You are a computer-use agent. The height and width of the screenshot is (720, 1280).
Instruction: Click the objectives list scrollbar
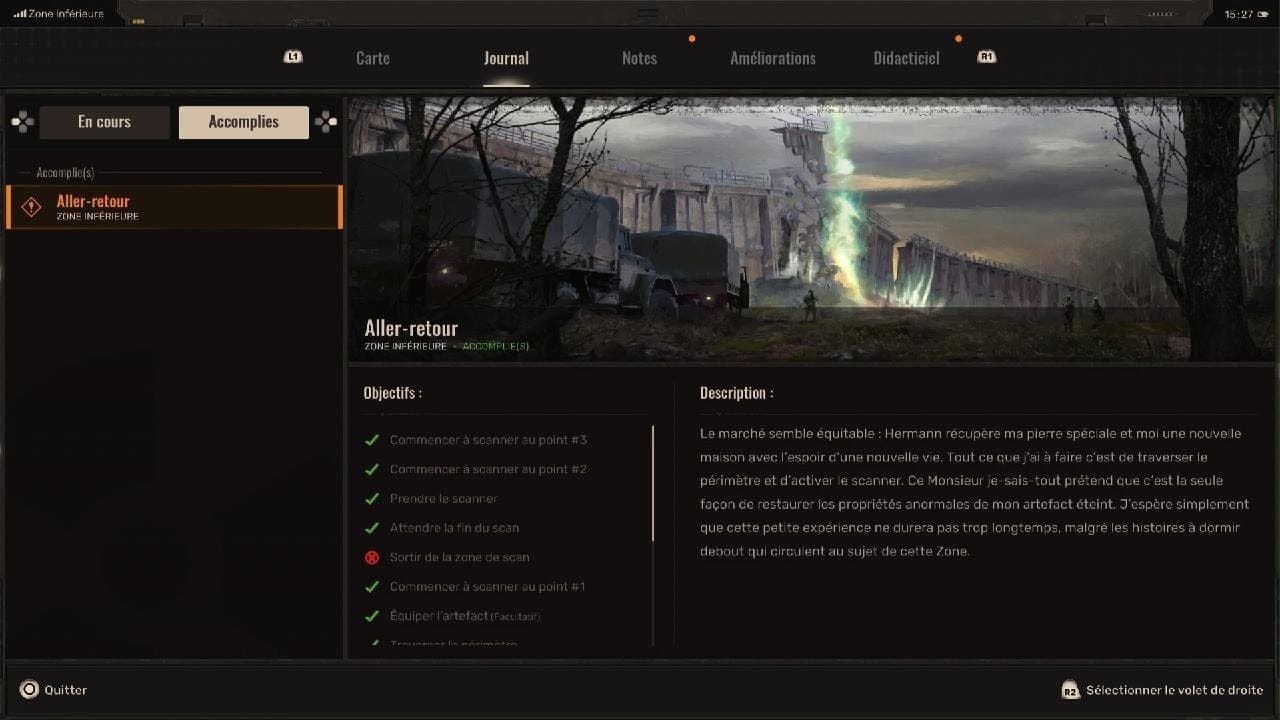pyautogui.click(x=653, y=484)
